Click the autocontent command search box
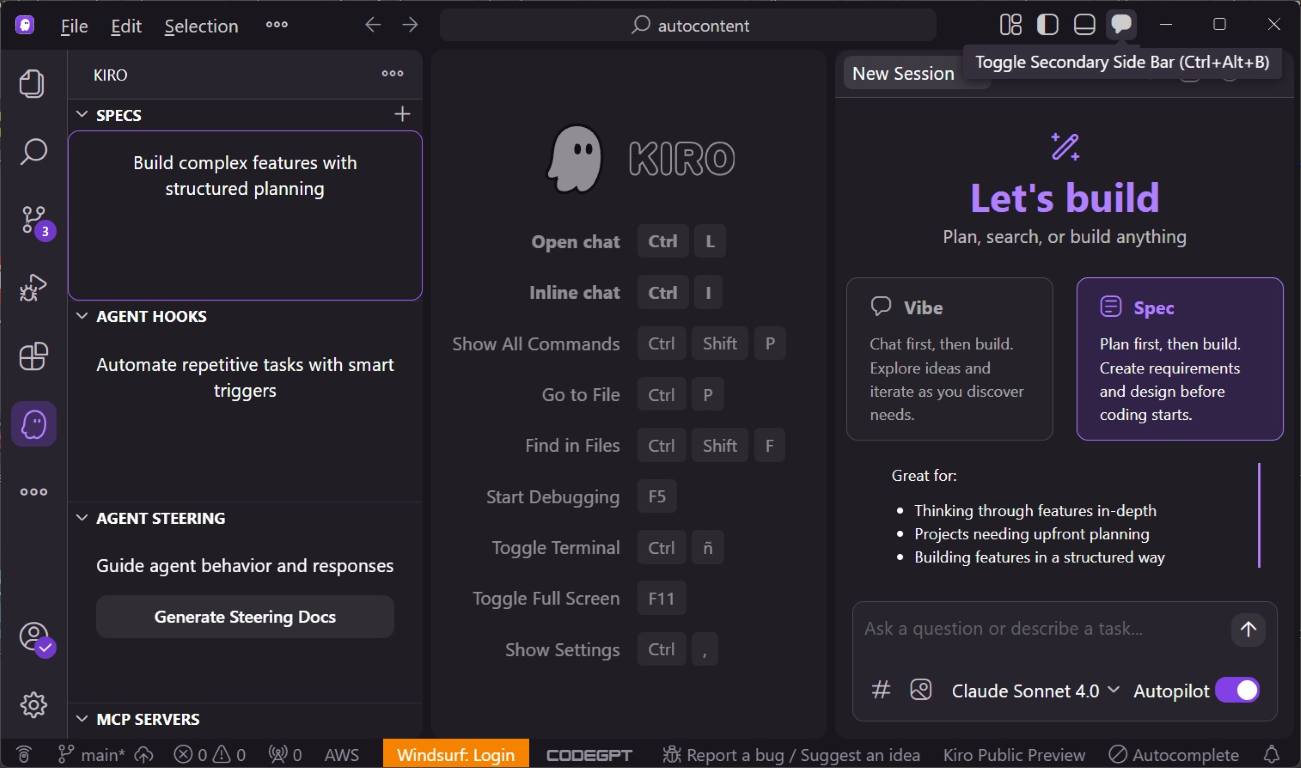 pyautogui.click(x=688, y=25)
